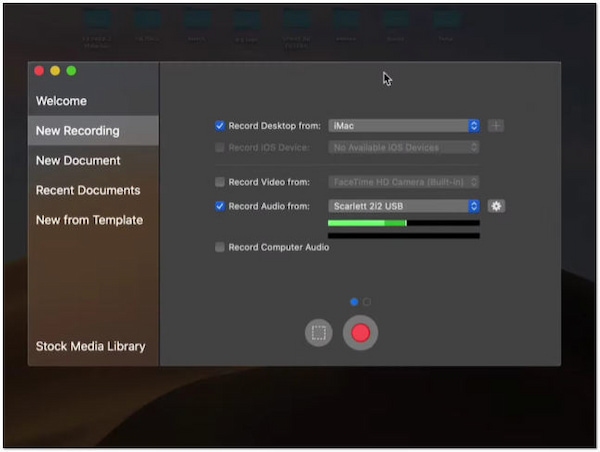Open the iMac desktop source dropdown
Screen dimensions: 600x452
(404, 126)
